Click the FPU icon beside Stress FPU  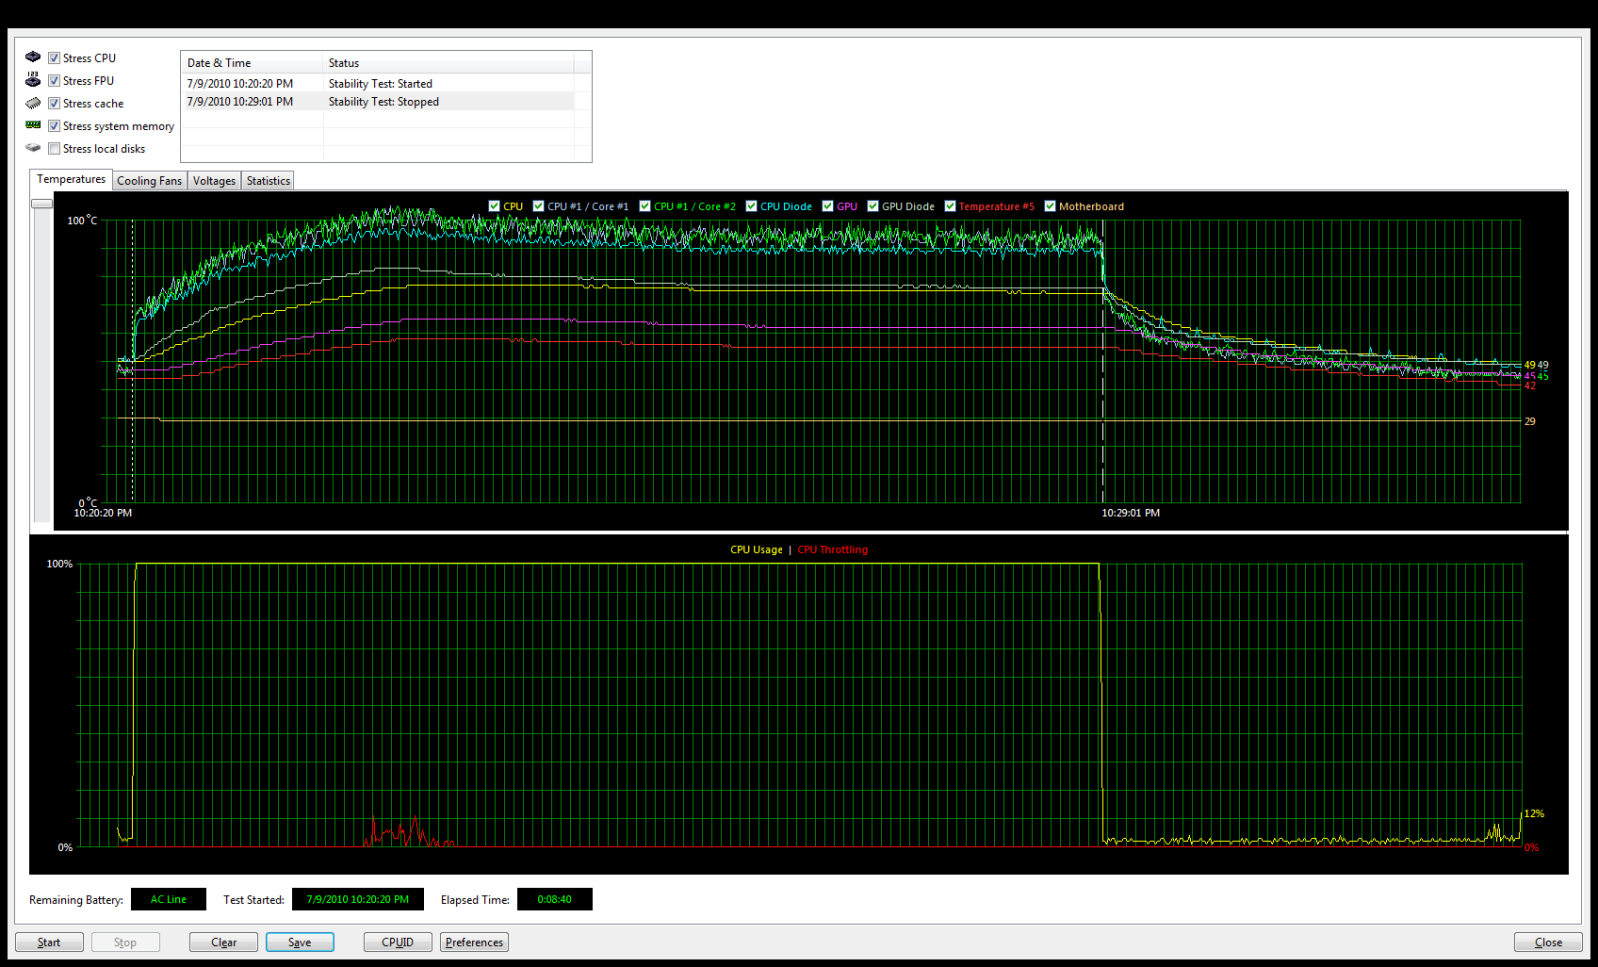coord(33,80)
